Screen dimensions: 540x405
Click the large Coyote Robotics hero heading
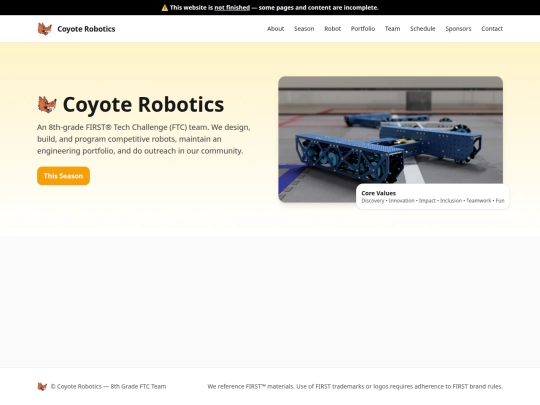coord(143,104)
